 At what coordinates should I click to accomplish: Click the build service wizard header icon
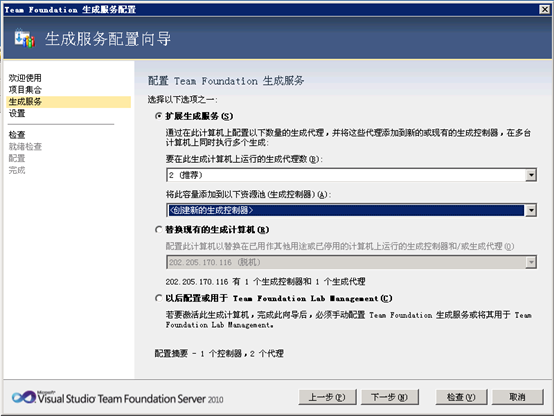click(x=24, y=38)
